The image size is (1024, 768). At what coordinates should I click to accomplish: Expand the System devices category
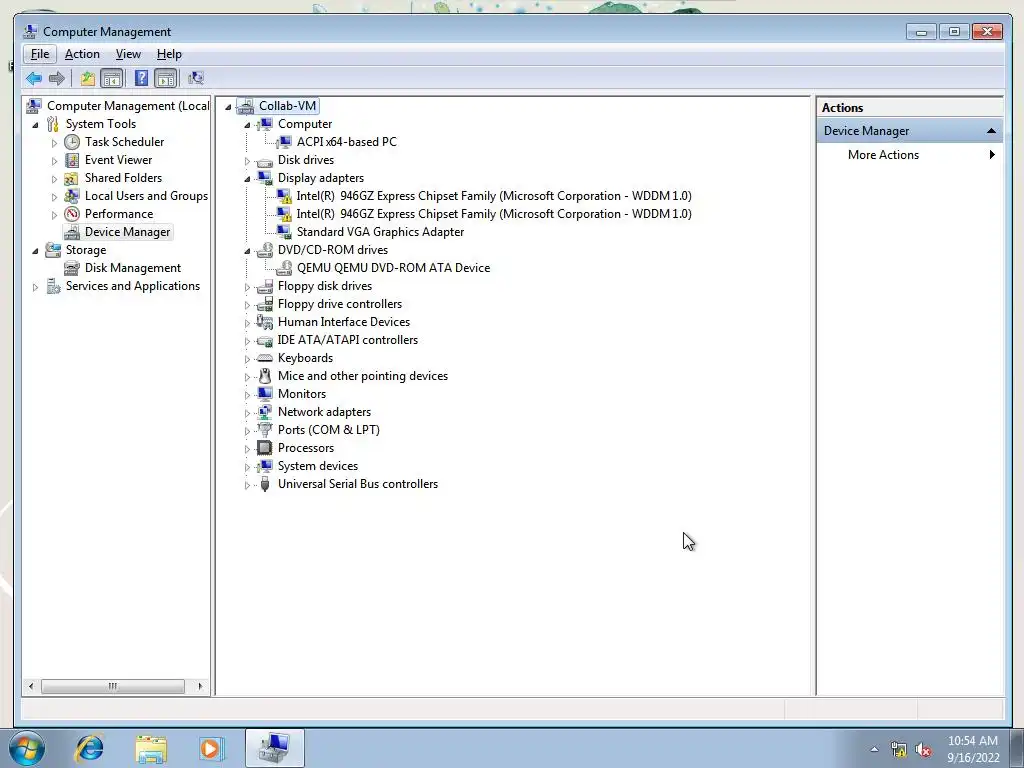pyautogui.click(x=247, y=466)
